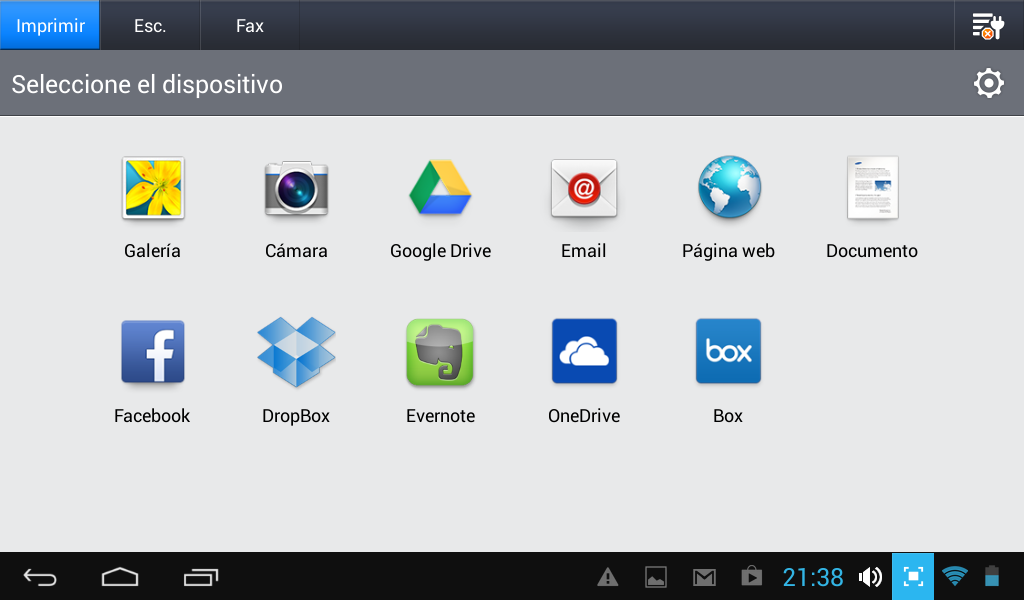
Task: Open the Box icon
Action: pyautogui.click(x=728, y=351)
